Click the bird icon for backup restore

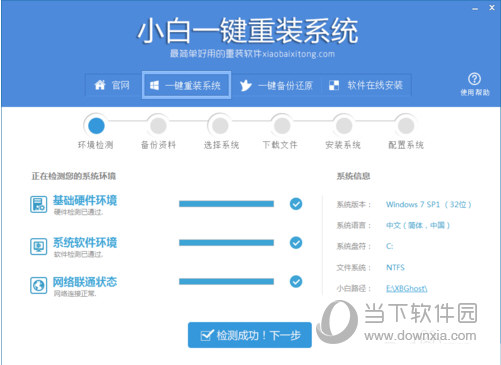[x=246, y=86]
